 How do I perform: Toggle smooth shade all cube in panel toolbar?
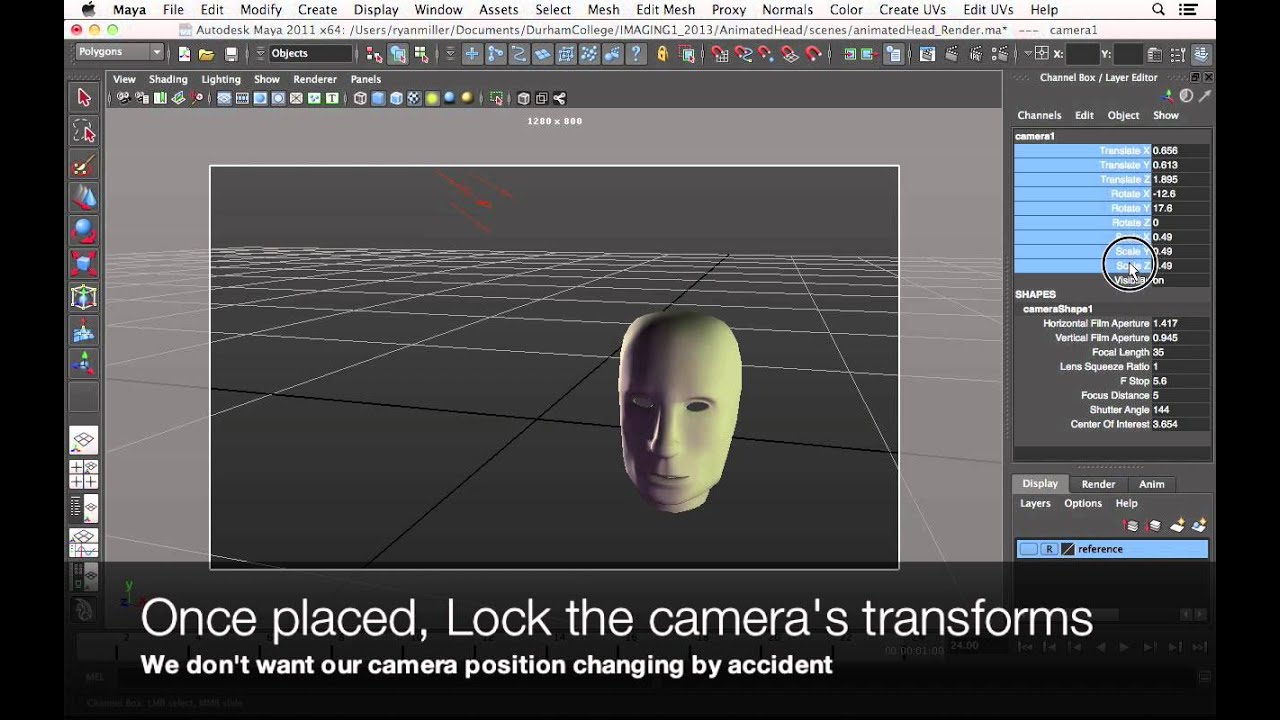(x=378, y=98)
